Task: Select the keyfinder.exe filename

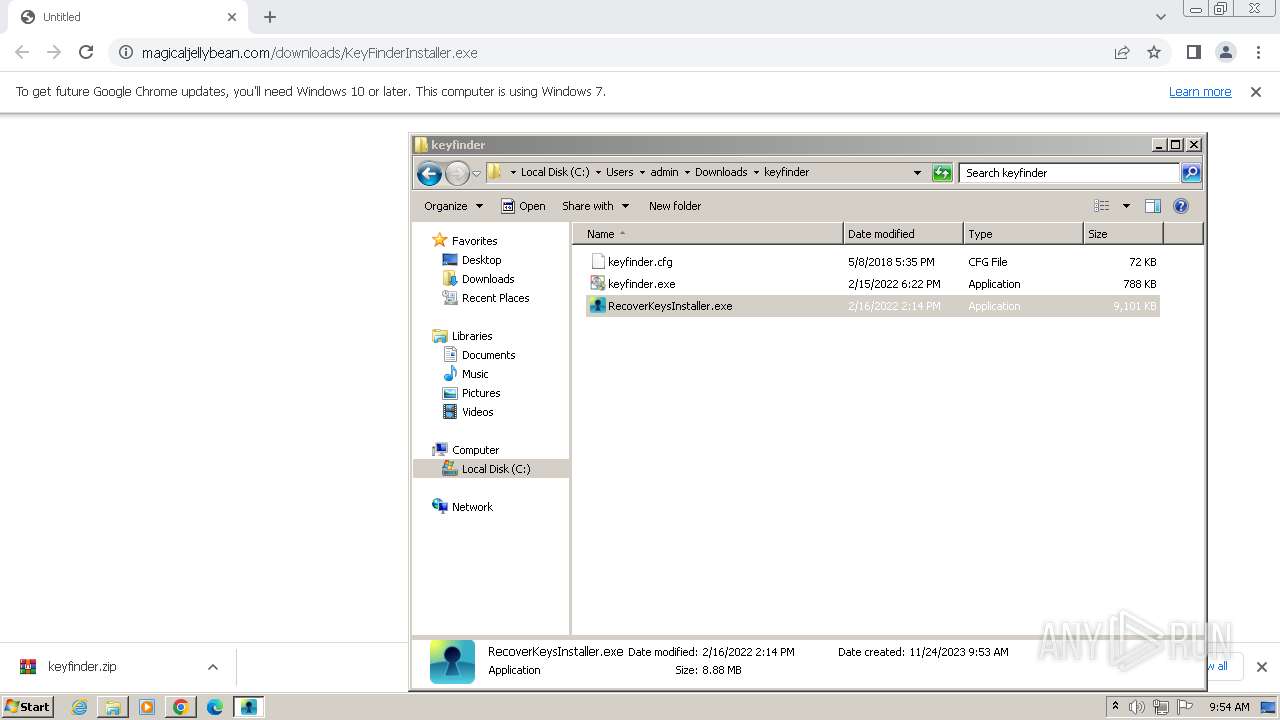Action: (641, 284)
